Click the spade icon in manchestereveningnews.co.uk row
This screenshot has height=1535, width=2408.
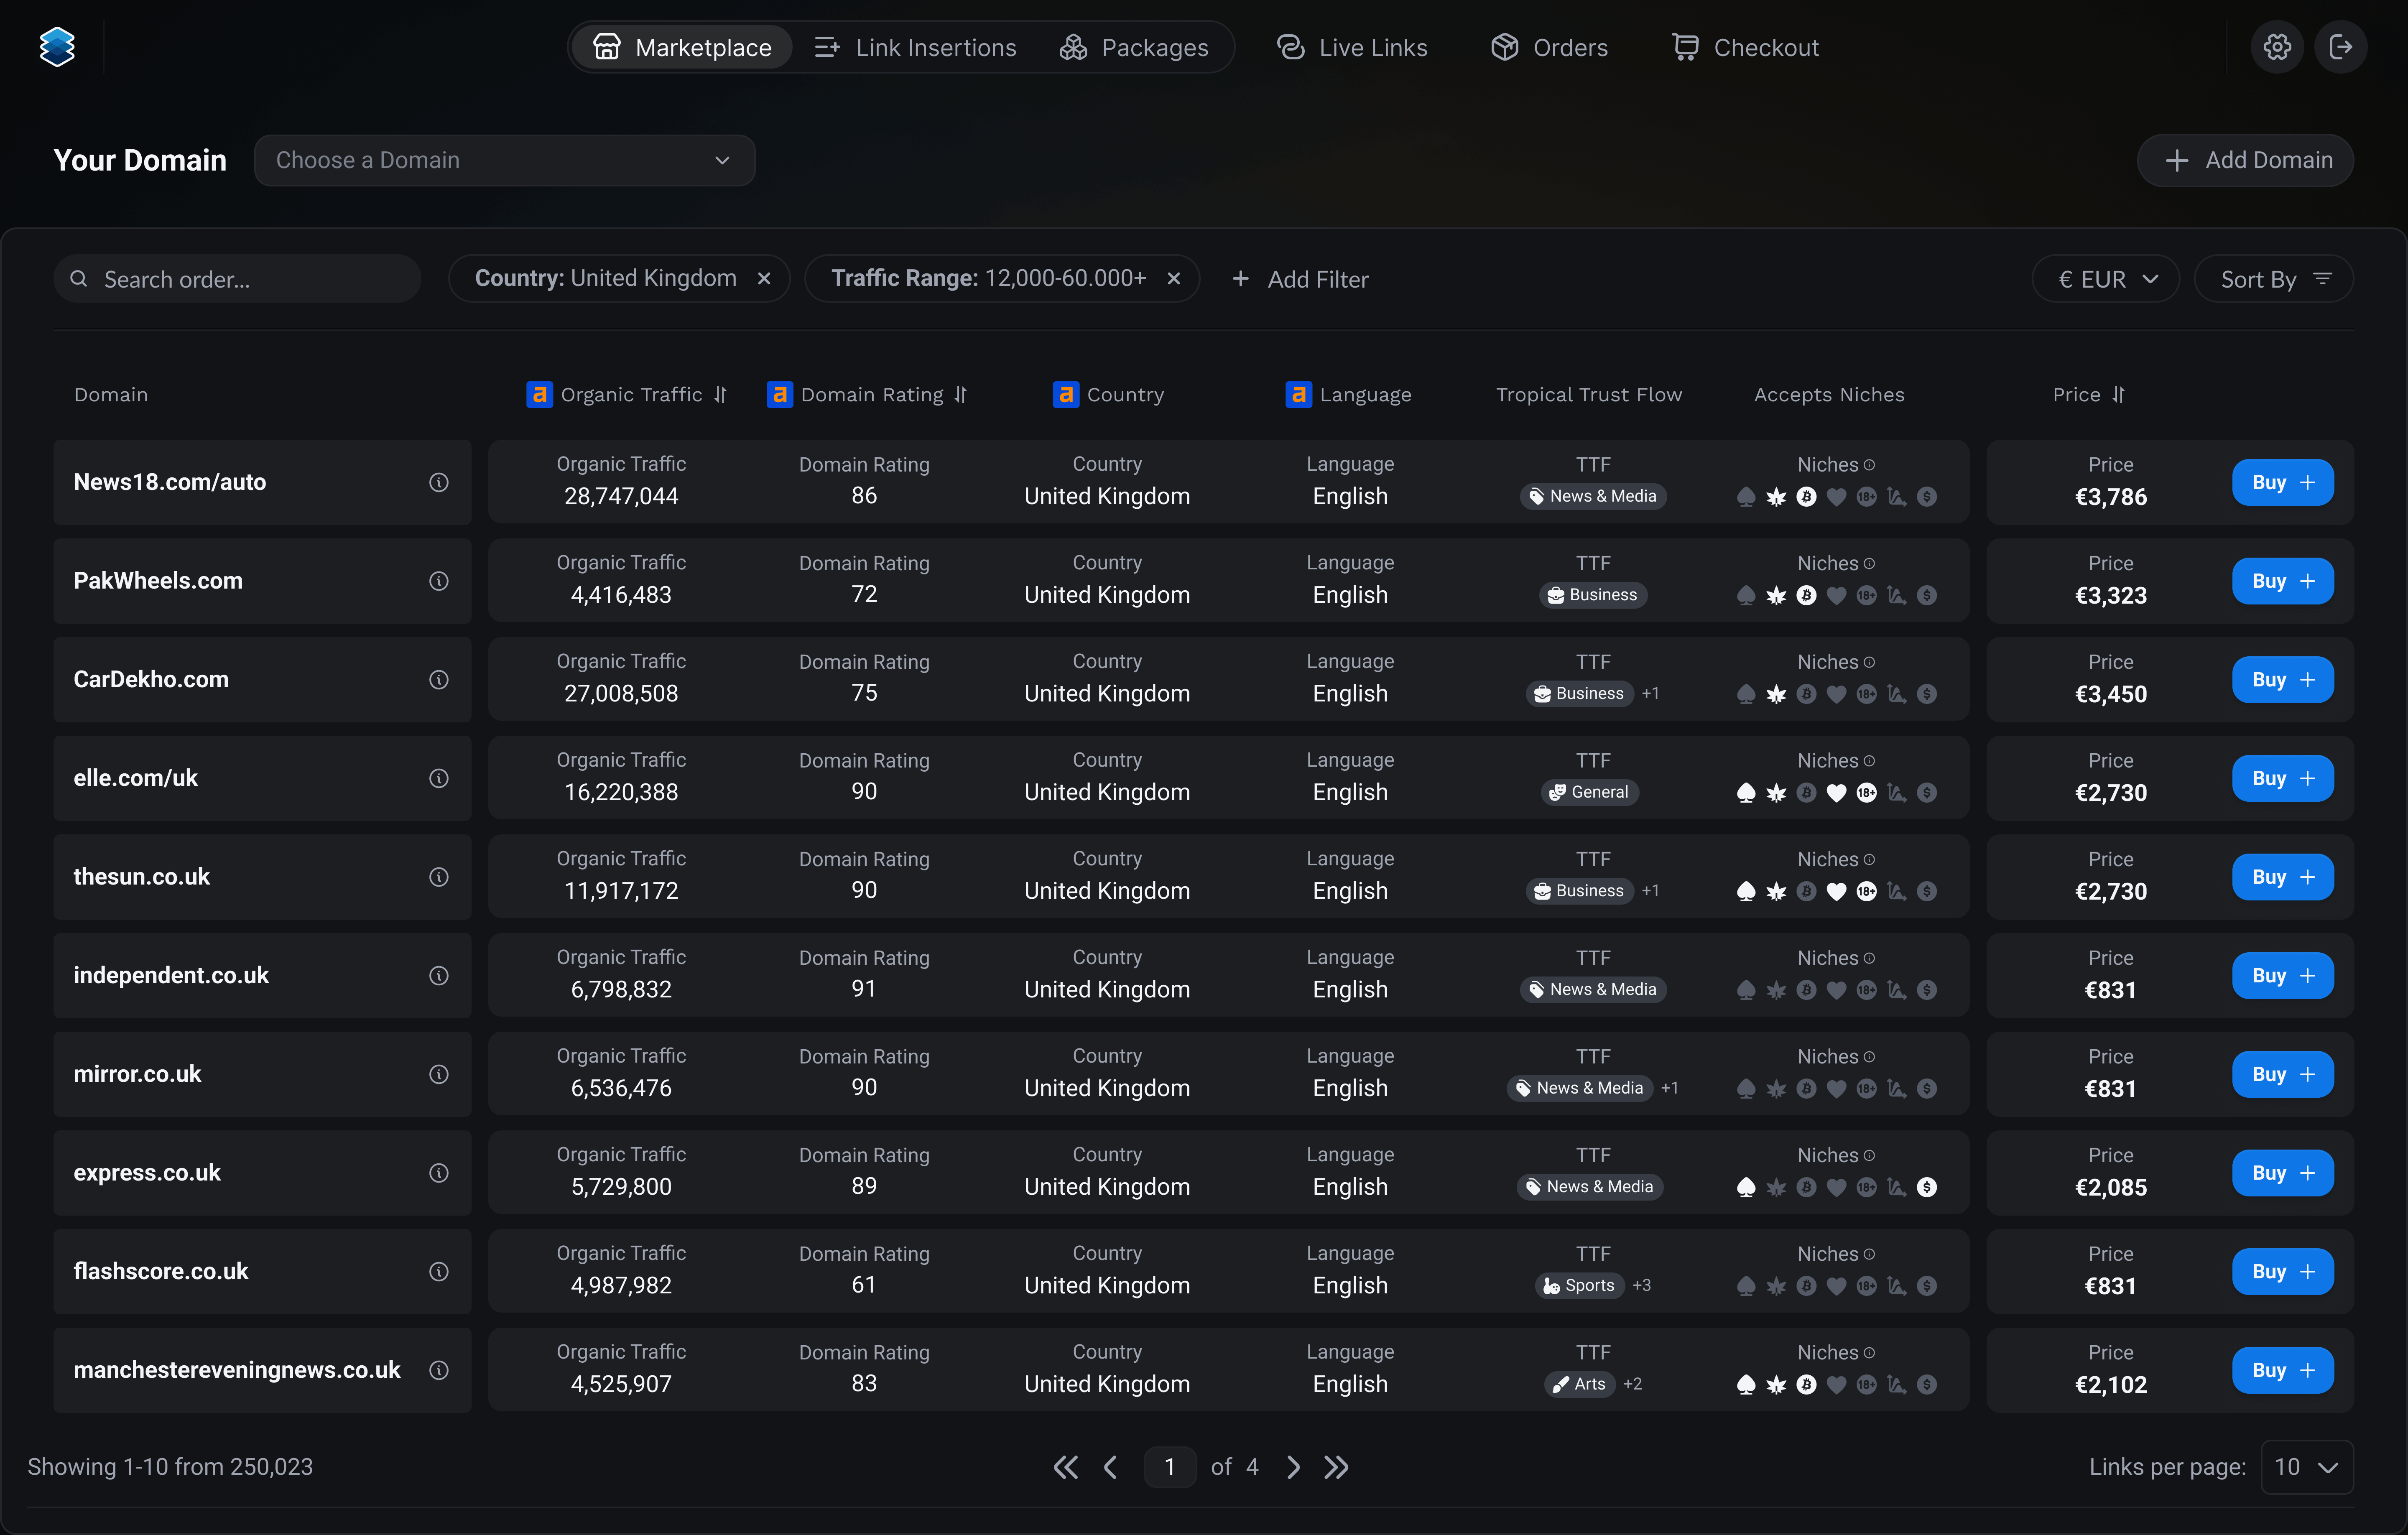(1746, 1384)
